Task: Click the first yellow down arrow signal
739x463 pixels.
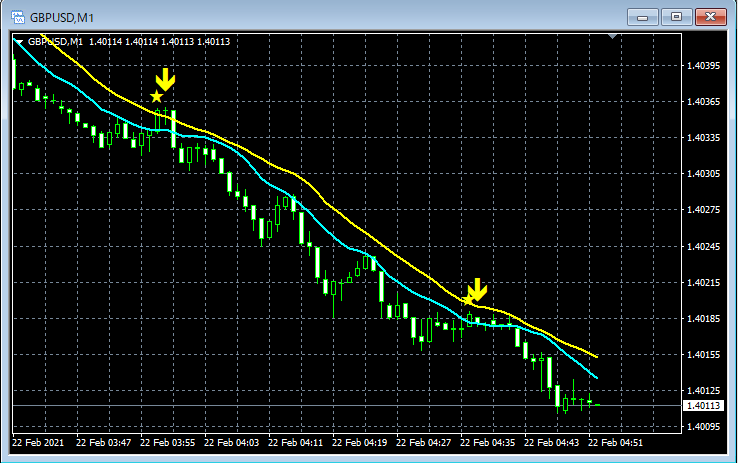Action: coord(165,79)
